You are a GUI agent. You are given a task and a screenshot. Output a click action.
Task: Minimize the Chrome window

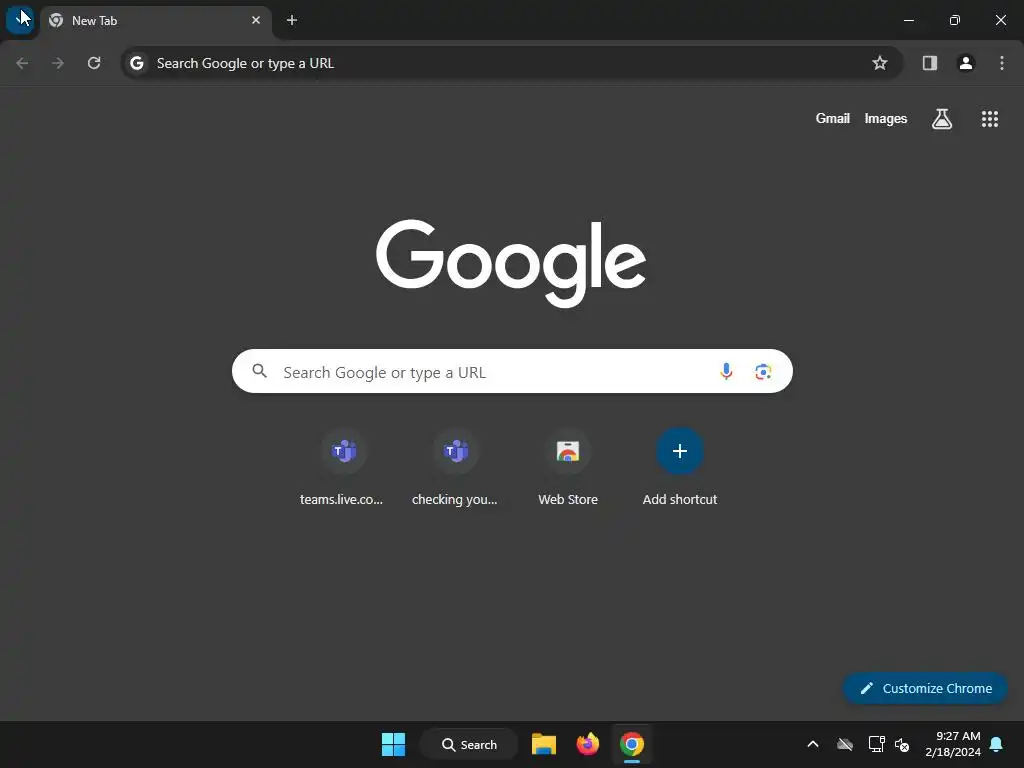[x=908, y=20]
